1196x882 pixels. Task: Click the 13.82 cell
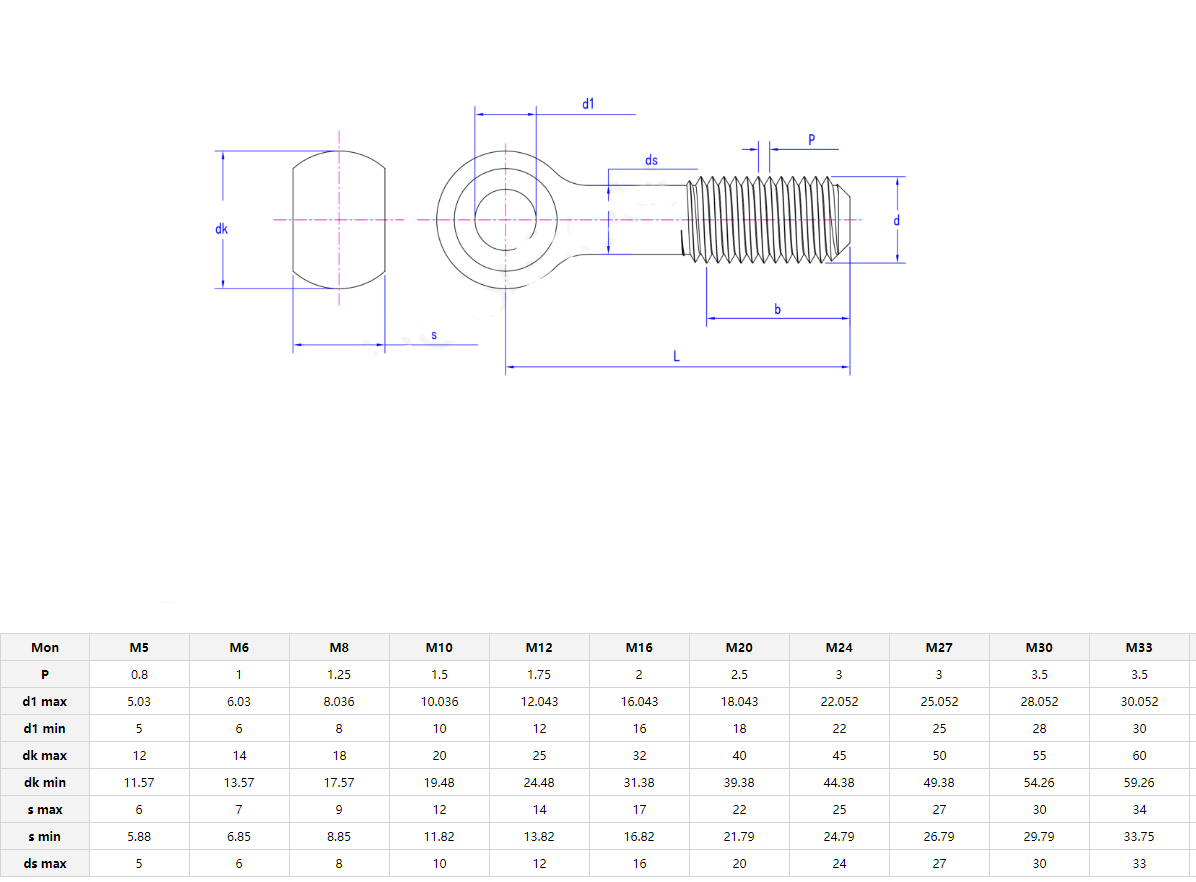[x=539, y=836]
